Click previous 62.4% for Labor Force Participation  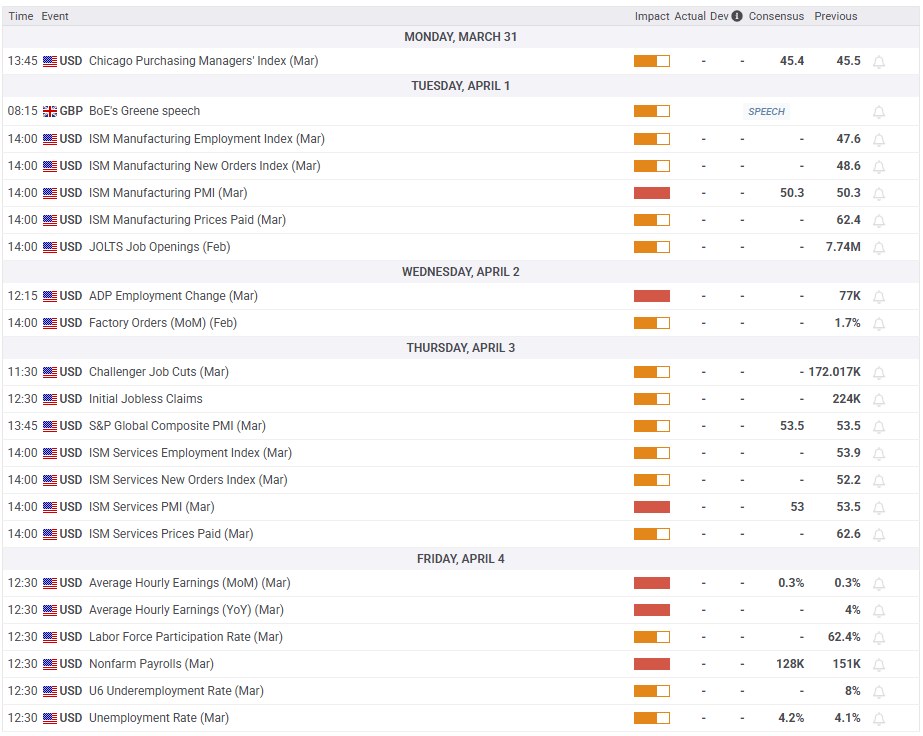tap(844, 637)
